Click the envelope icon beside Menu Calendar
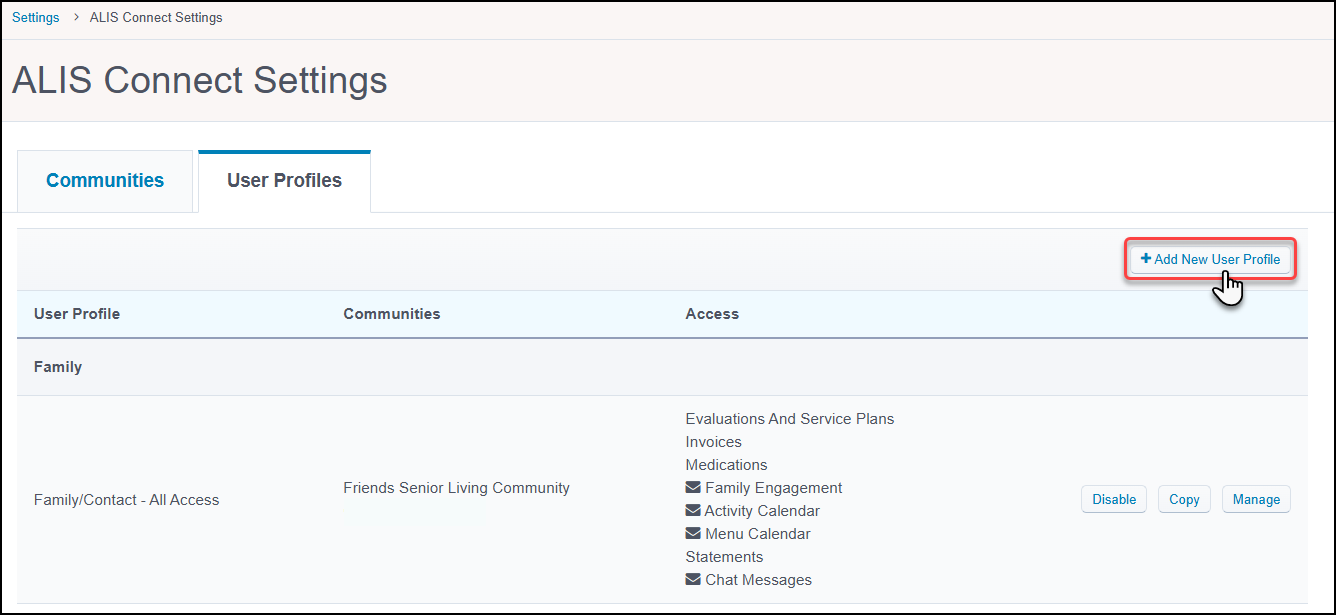 coord(691,533)
